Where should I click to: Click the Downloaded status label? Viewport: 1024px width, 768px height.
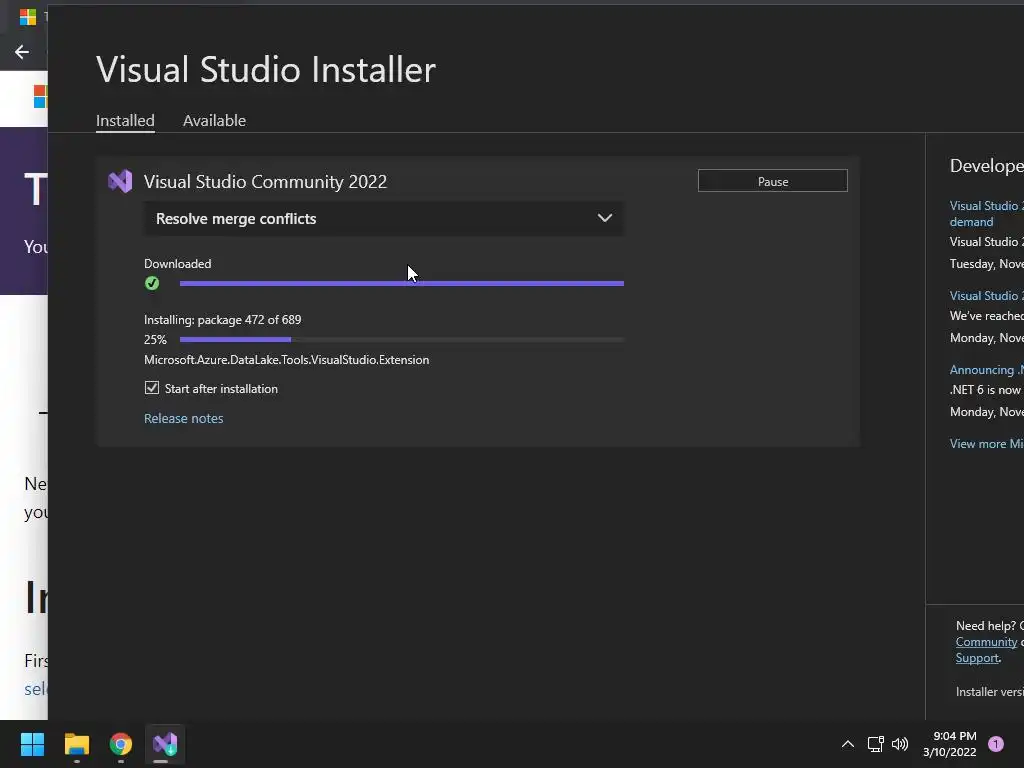coord(178,264)
